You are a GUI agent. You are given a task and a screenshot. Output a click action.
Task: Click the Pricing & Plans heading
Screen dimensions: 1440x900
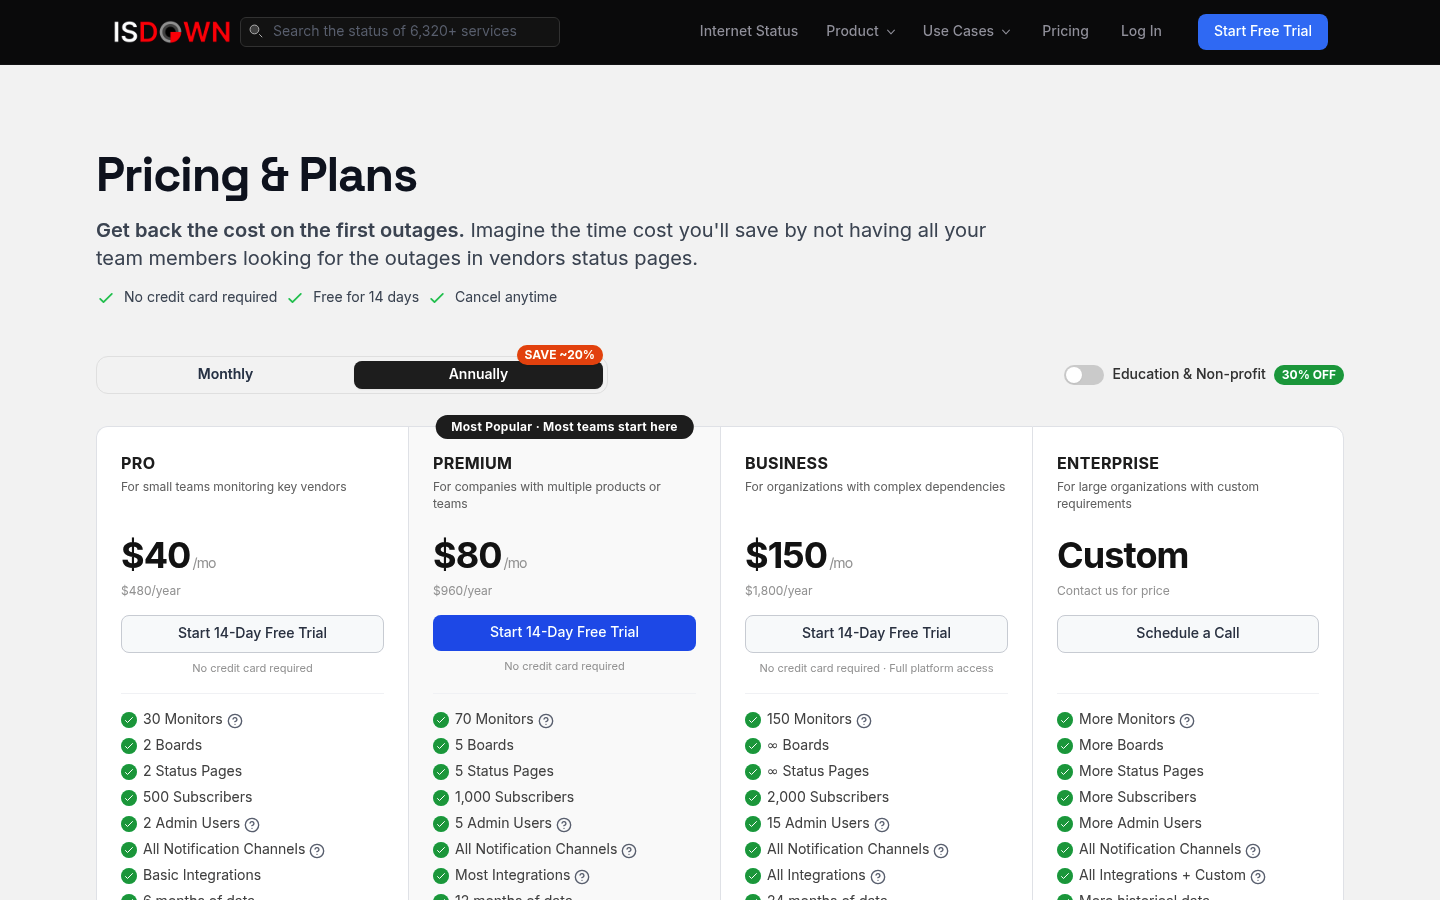[x=256, y=176]
